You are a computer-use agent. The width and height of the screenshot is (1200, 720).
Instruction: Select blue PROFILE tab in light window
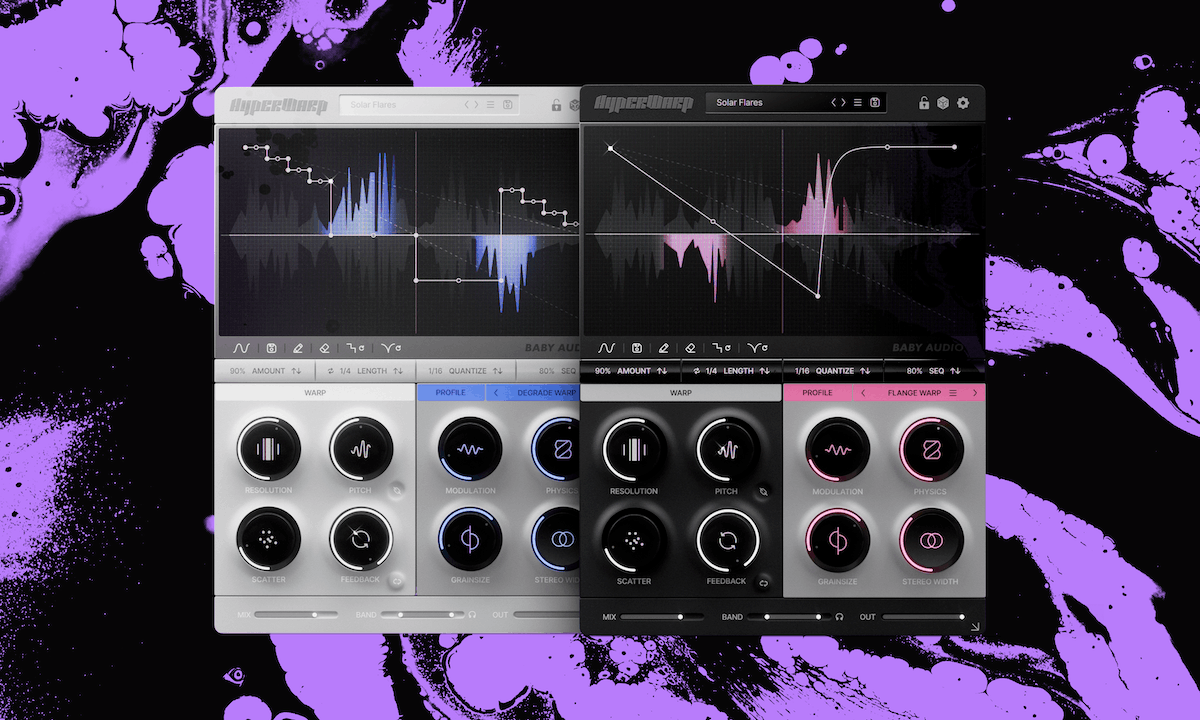tap(451, 393)
